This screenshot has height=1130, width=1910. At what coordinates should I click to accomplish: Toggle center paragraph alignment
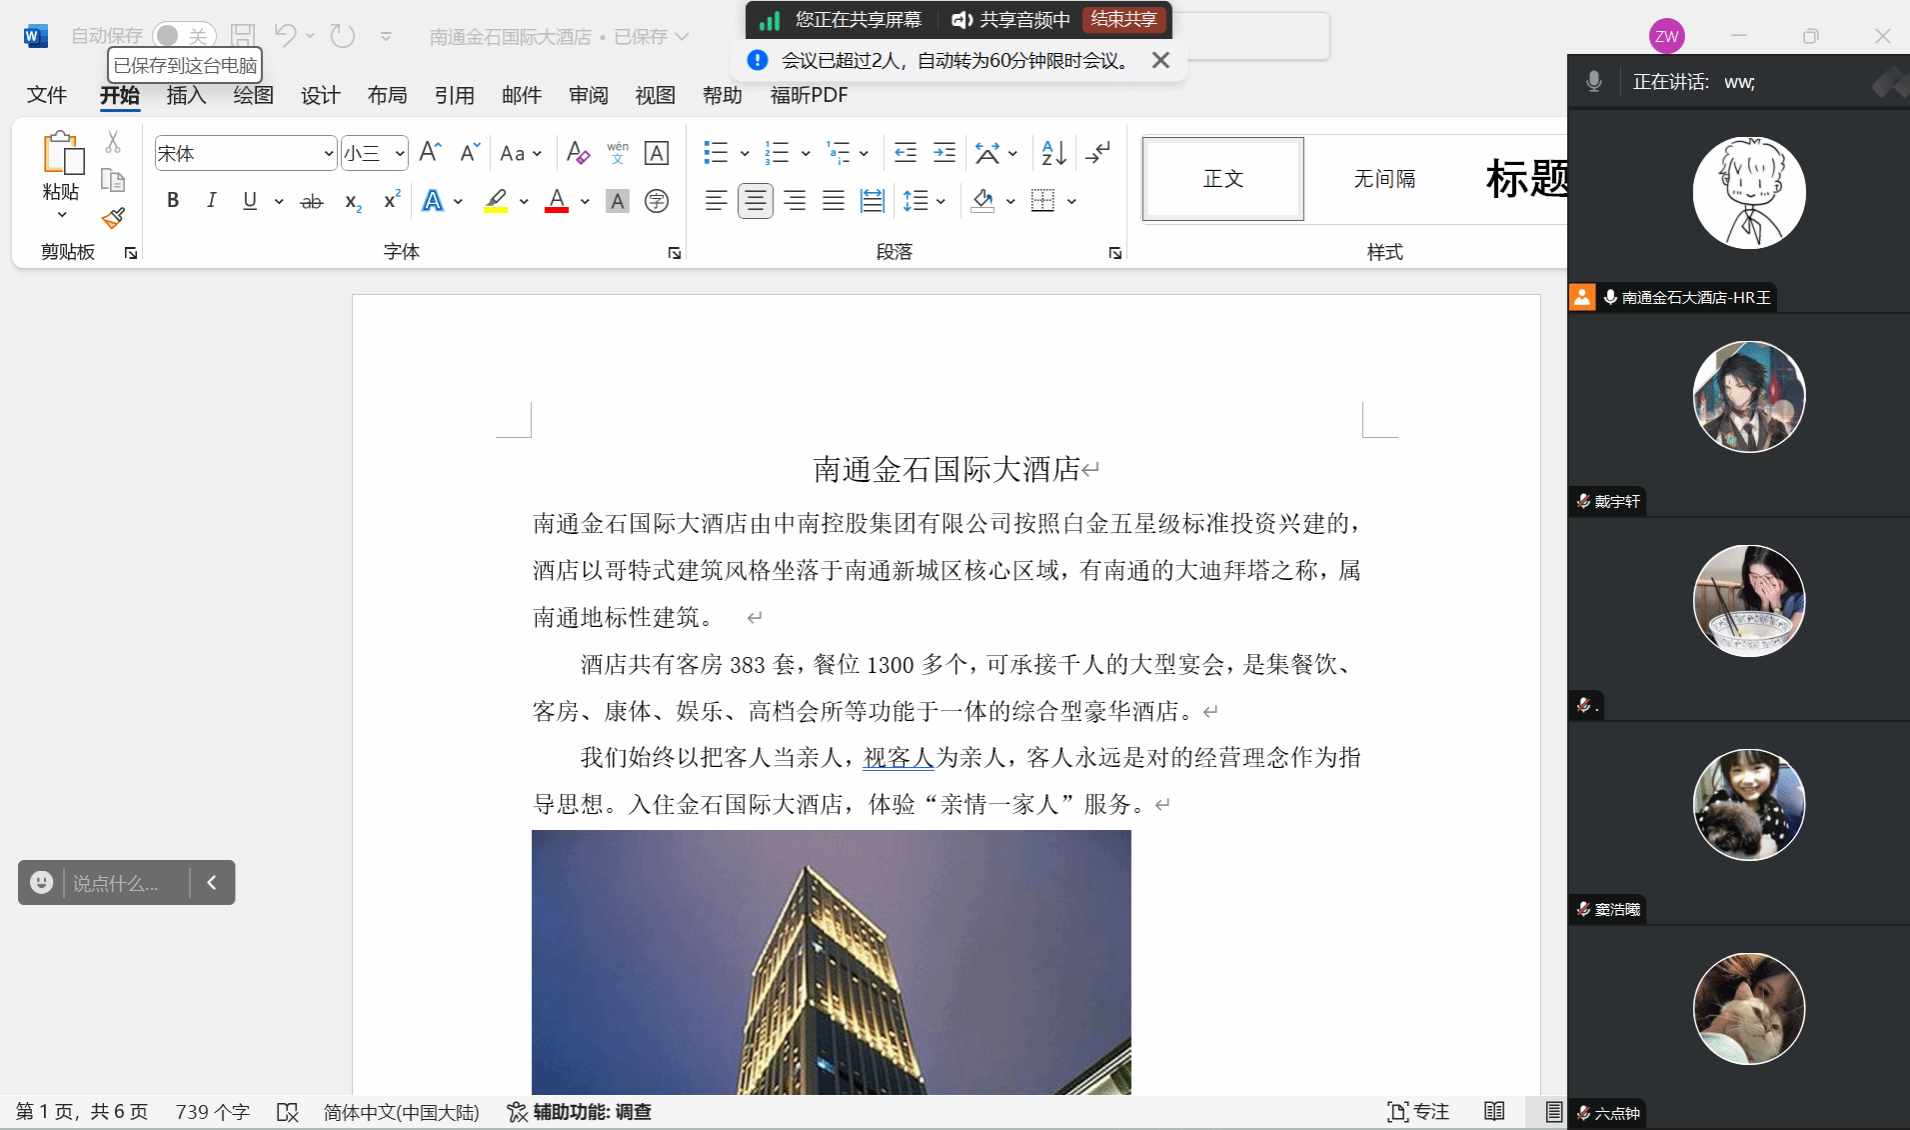pyautogui.click(x=755, y=201)
